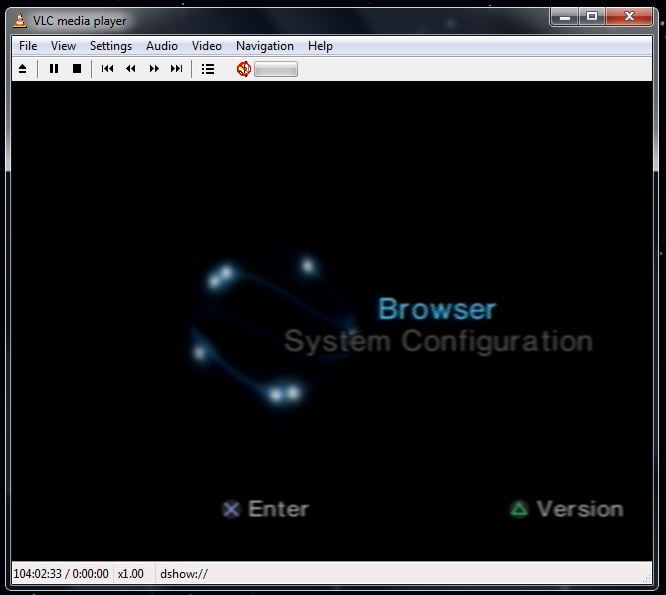Click the Eject button in the toolbar
This screenshot has width=666, height=595.
(23, 69)
